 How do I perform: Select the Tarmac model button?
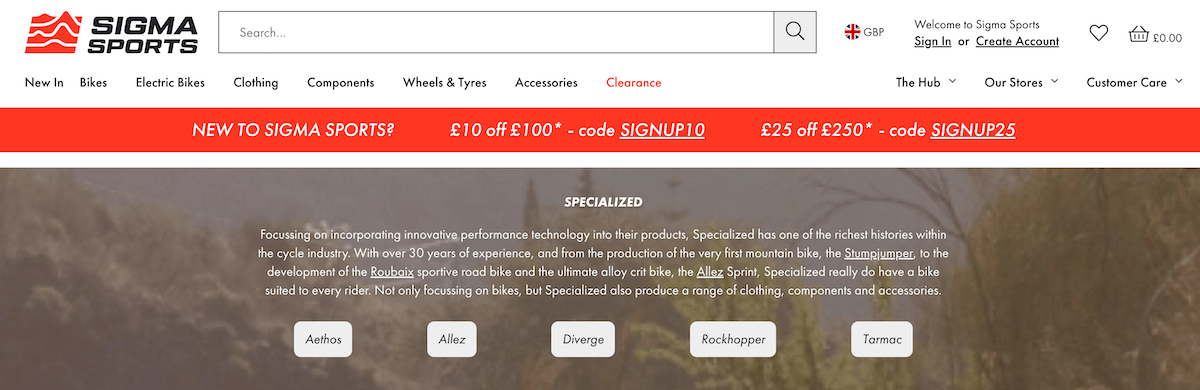[x=882, y=339]
